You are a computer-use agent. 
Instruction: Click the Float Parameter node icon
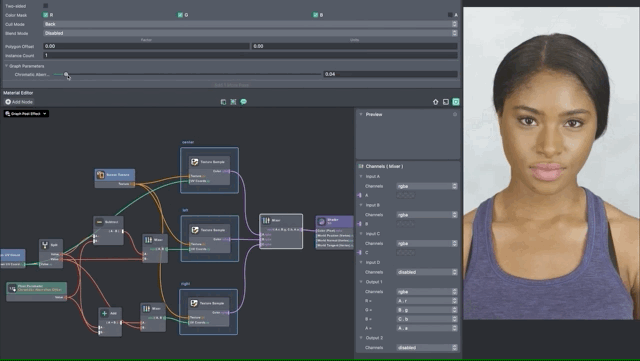pyautogui.click(x=12, y=288)
